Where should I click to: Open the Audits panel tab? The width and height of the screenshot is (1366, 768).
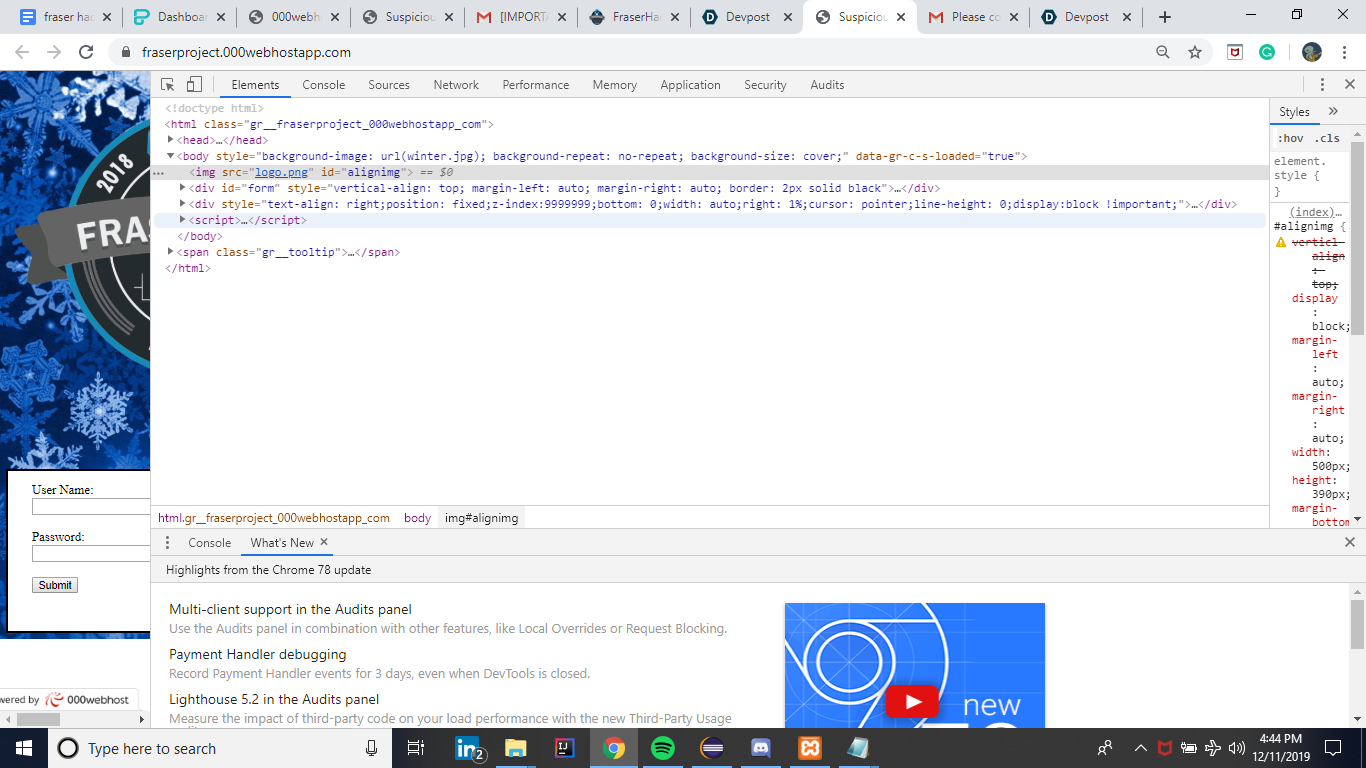(827, 85)
